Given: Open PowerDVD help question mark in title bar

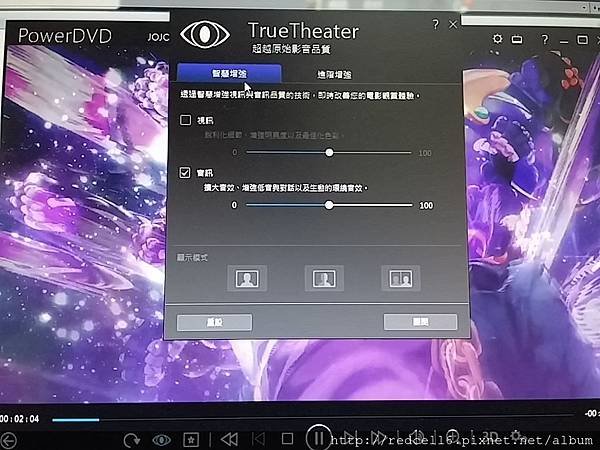Looking at the screenshot, I should (x=545, y=39).
